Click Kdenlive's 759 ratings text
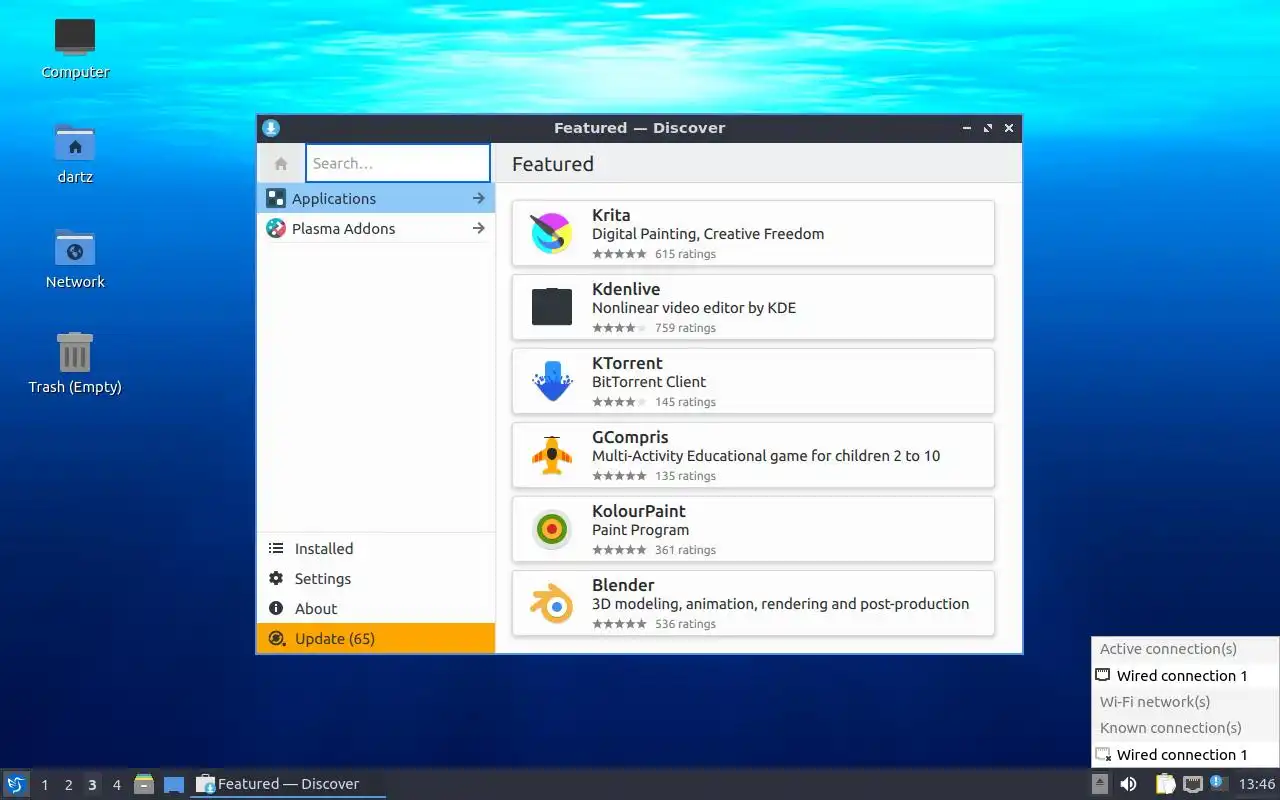 [685, 328]
